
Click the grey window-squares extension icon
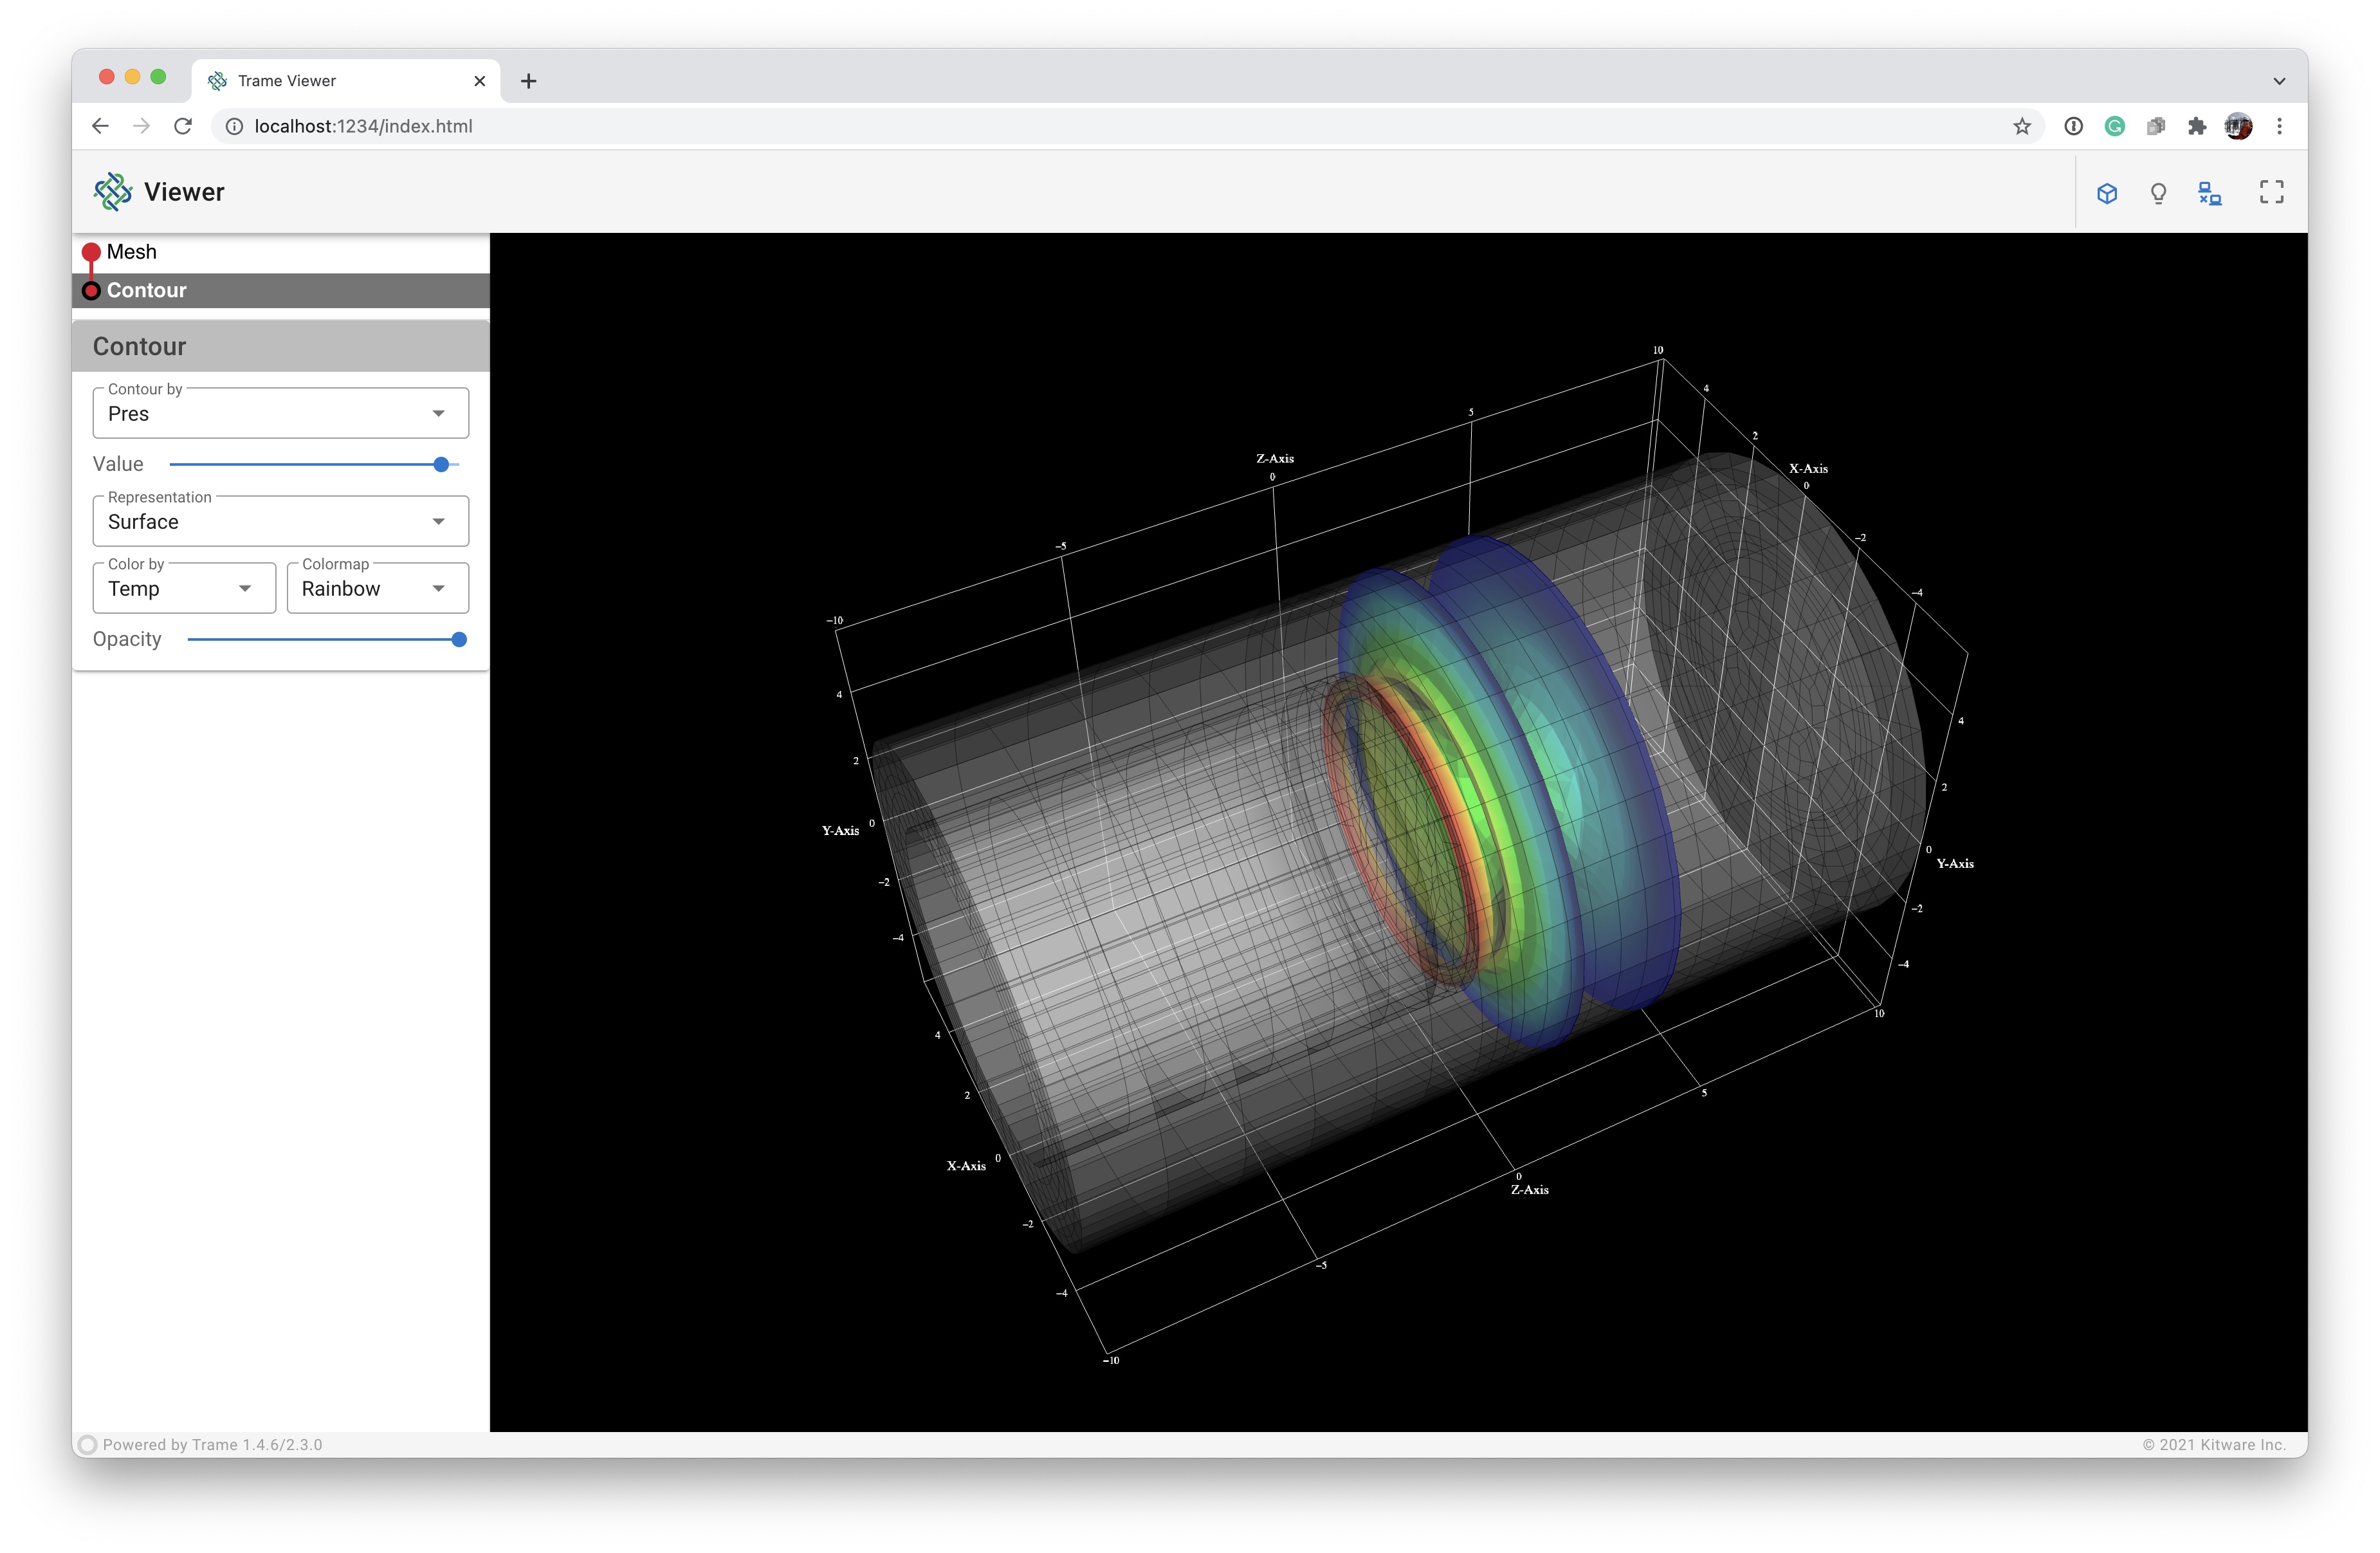point(2156,126)
